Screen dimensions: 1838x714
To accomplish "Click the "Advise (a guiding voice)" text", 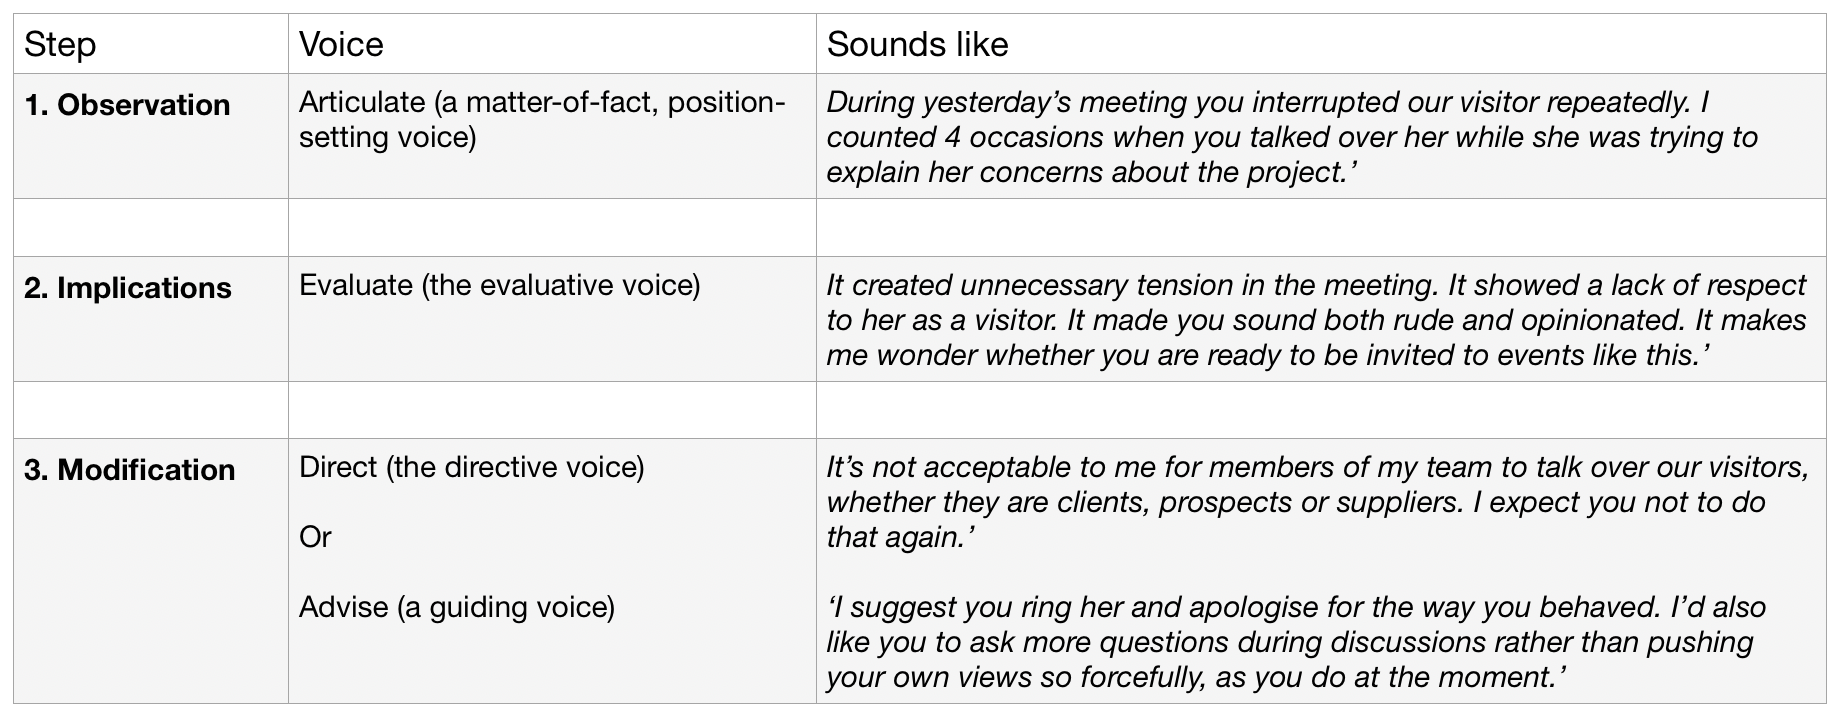I will pos(456,607).
